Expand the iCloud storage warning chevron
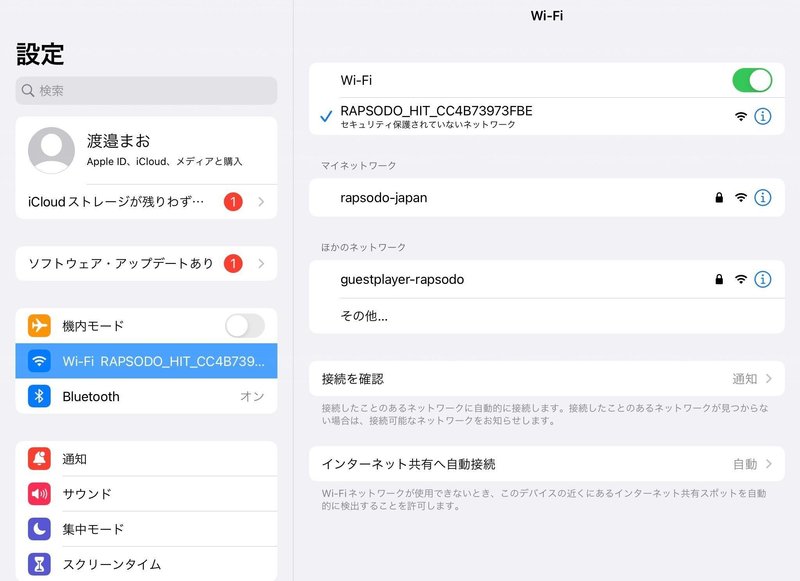 pos(261,201)
